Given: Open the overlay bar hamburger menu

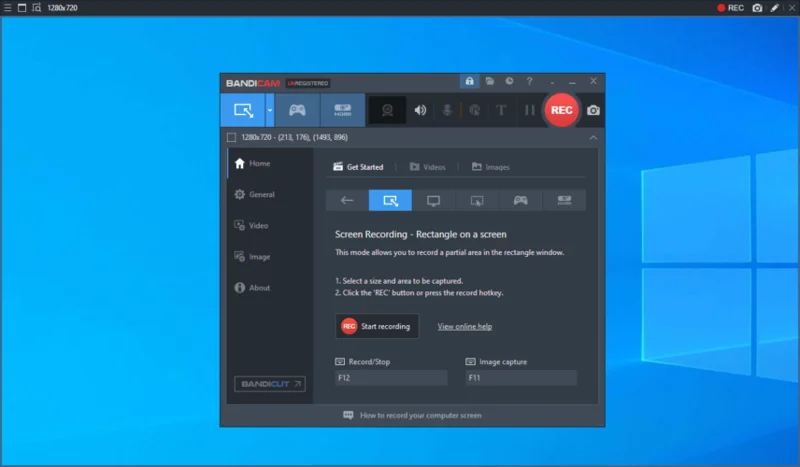Looking at the screenshot, I should [x=8, y=8].
